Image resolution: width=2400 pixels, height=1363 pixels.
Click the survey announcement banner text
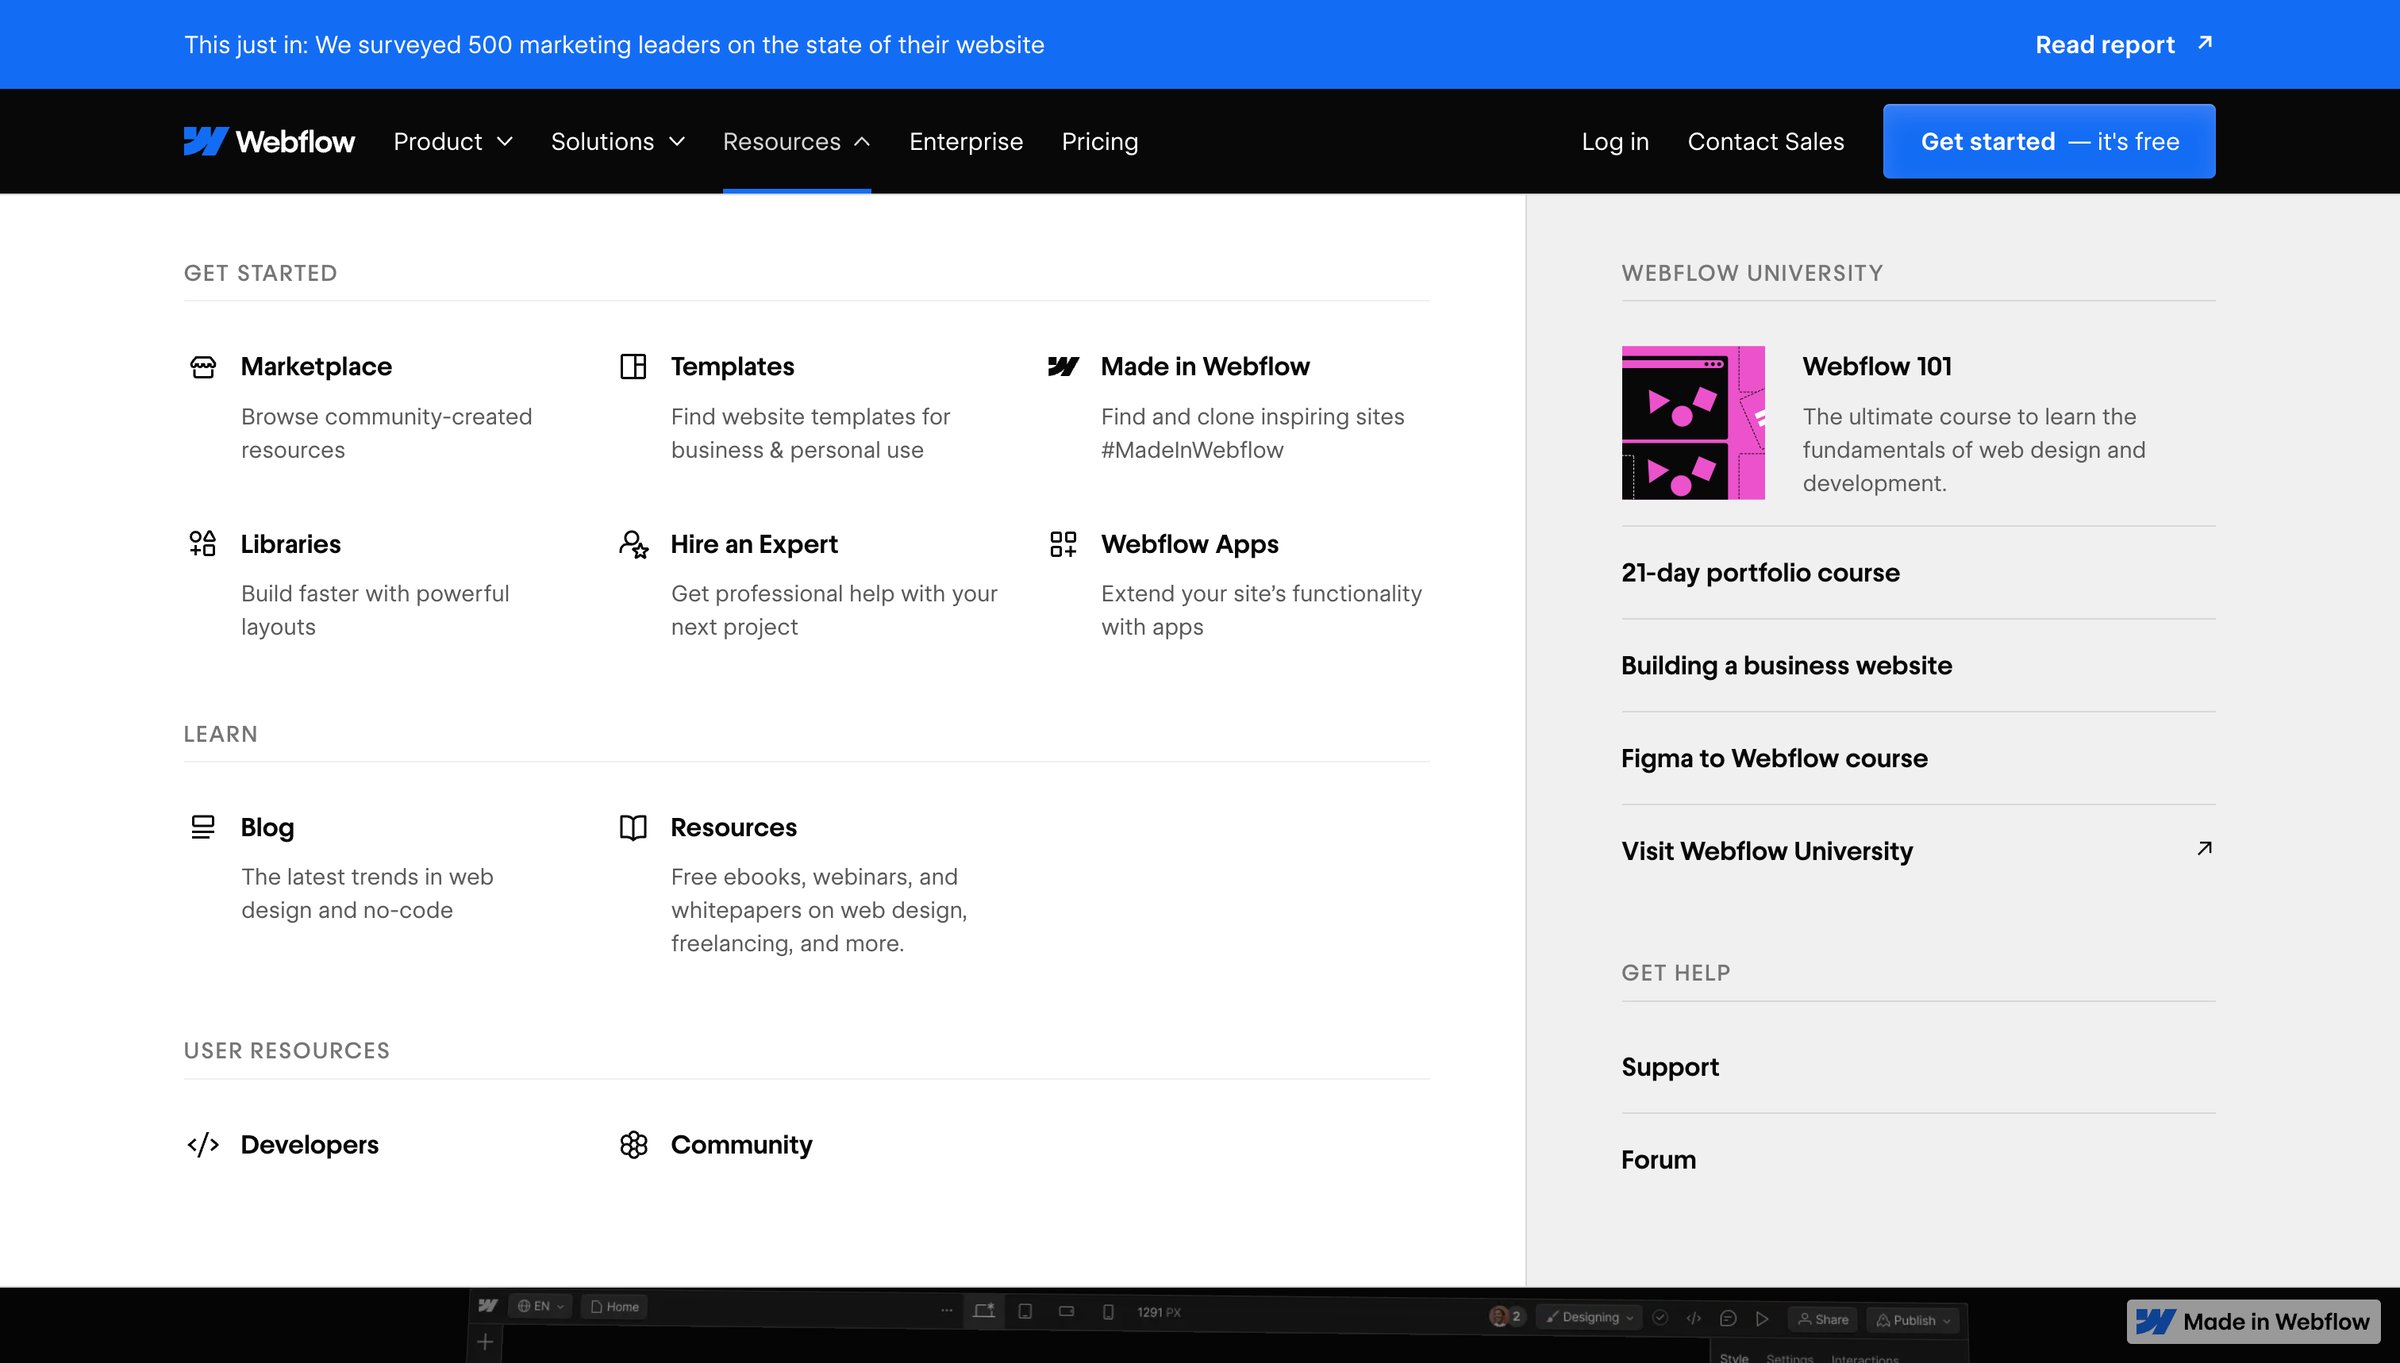tap(614, 44)
